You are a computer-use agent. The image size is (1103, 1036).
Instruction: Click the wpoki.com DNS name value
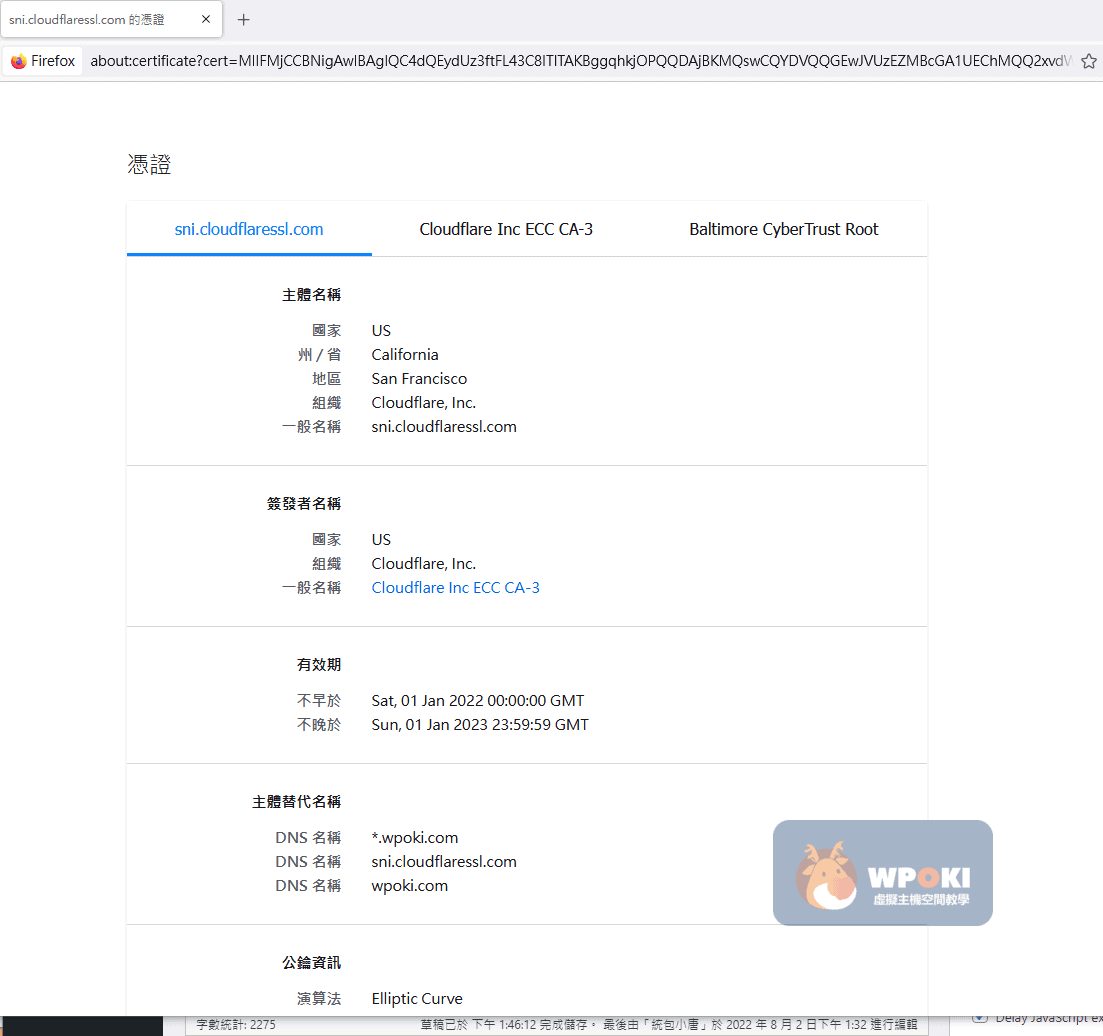[x=409, y=886]
